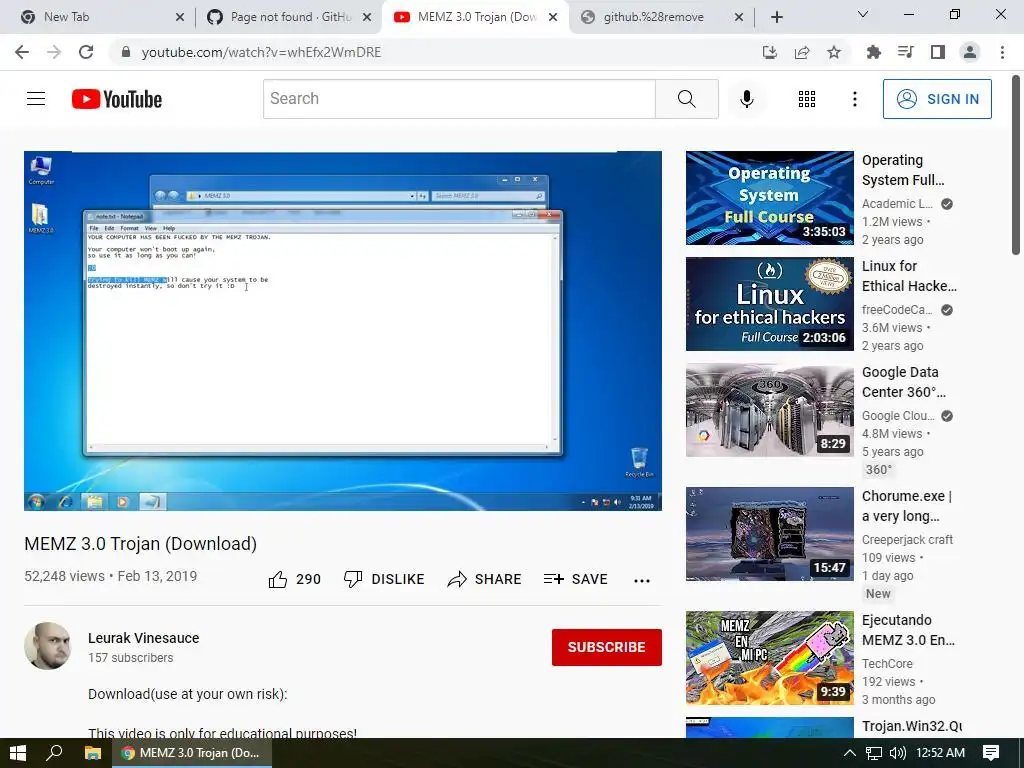Open the YouTube apps grid

[x=807, y=99]
